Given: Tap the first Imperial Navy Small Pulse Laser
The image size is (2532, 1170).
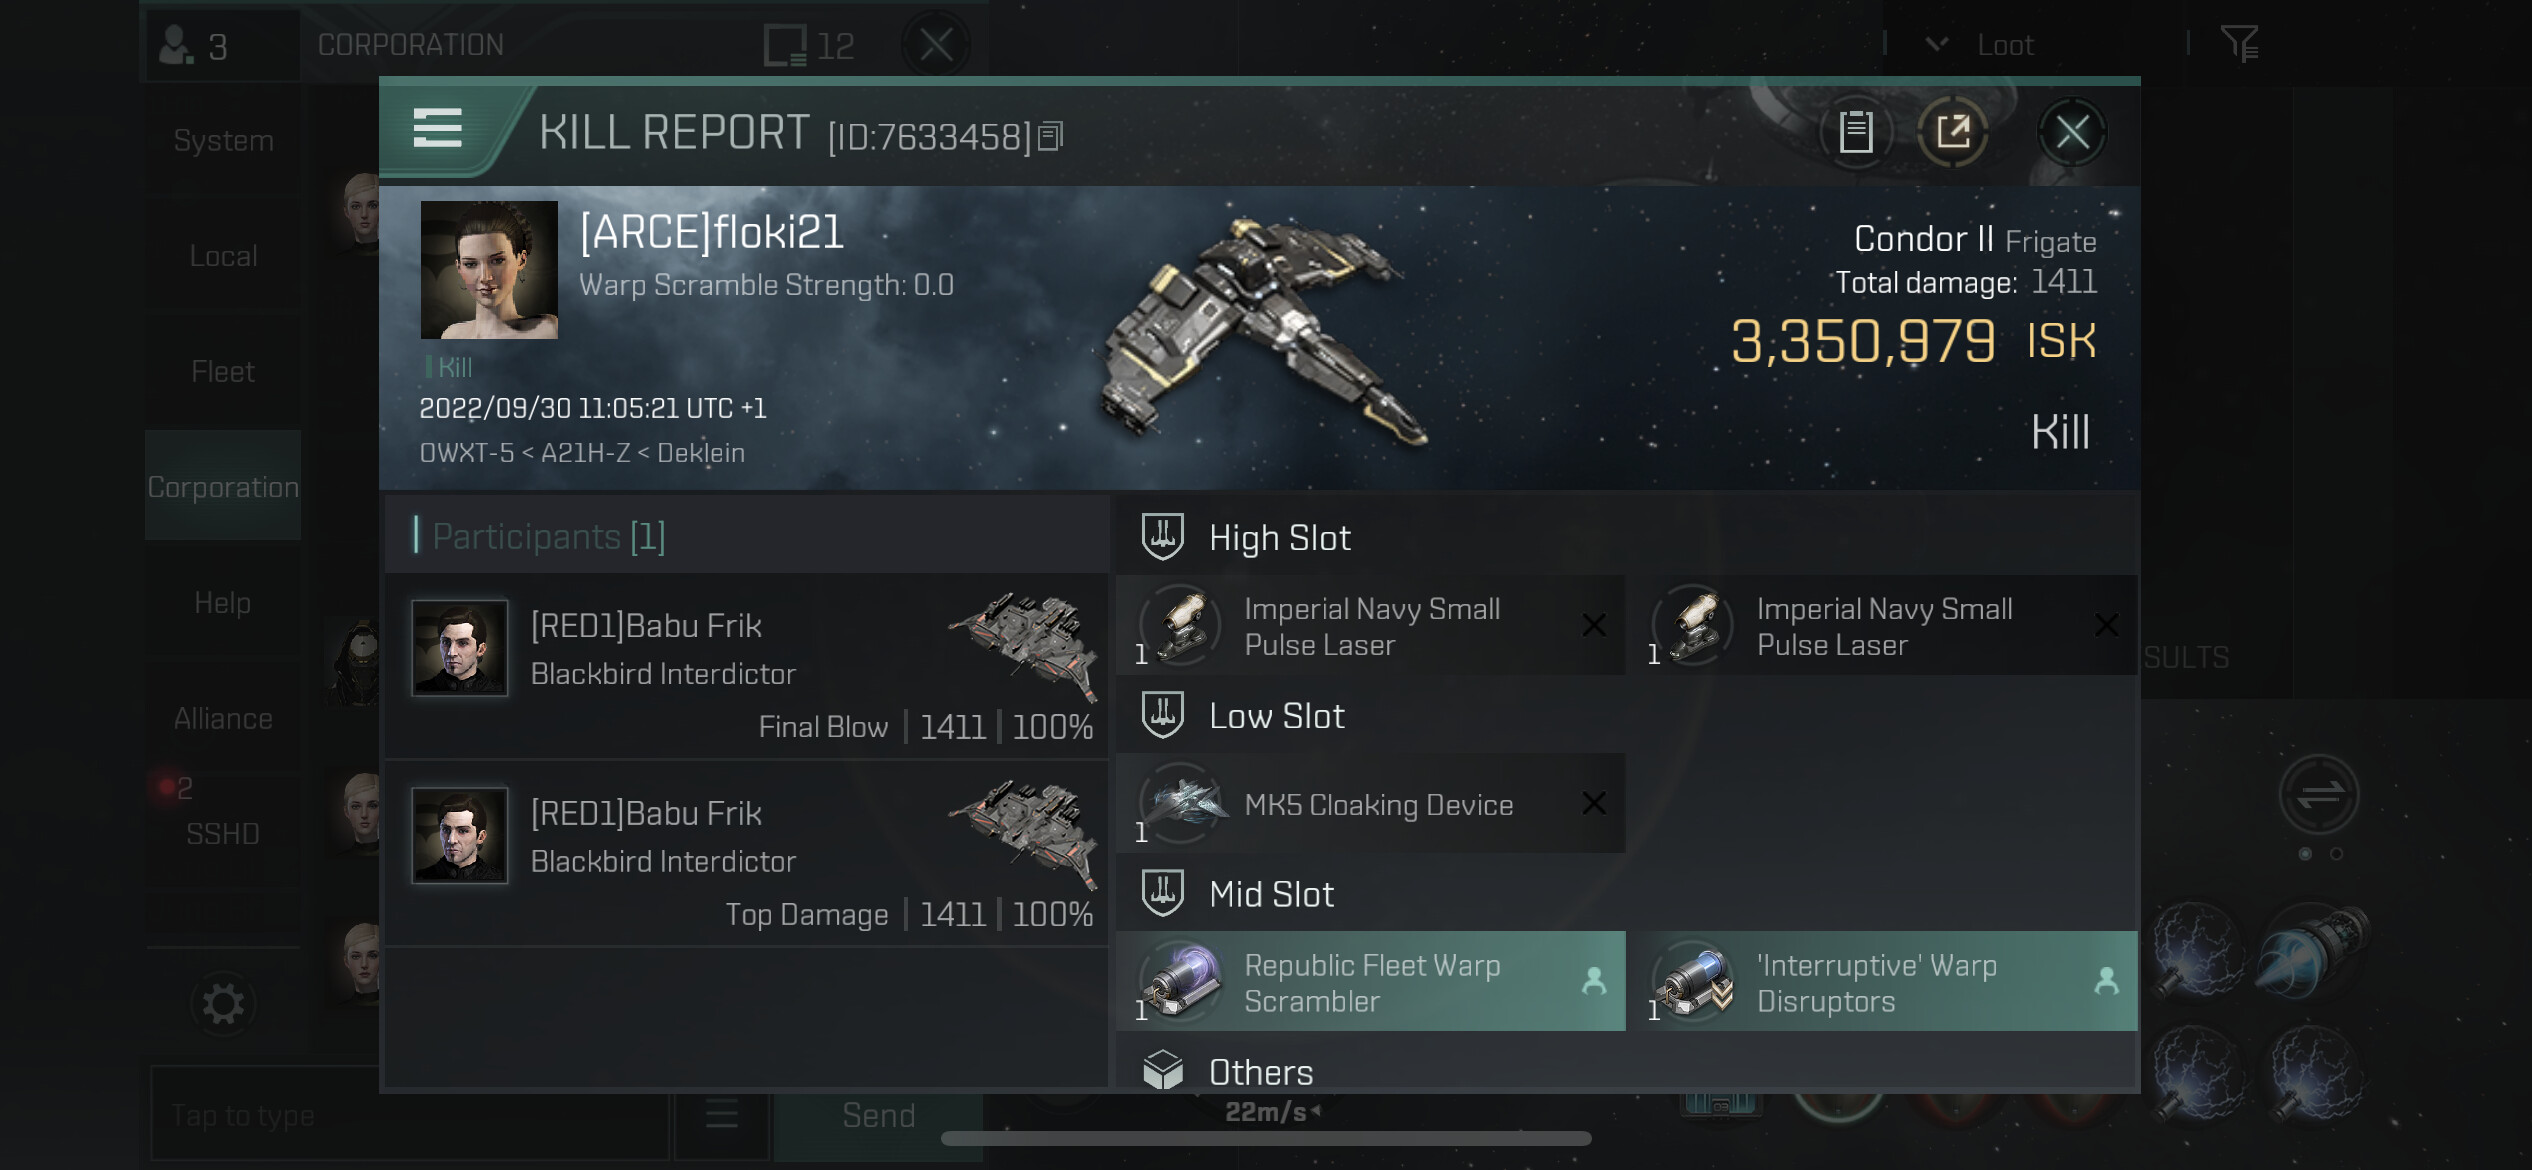Looking at the screenshot, I should tap(1371, 626).
